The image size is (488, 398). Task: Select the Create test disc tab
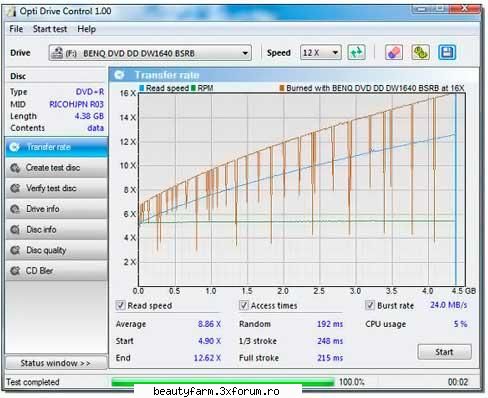click(x=57, y=168)
